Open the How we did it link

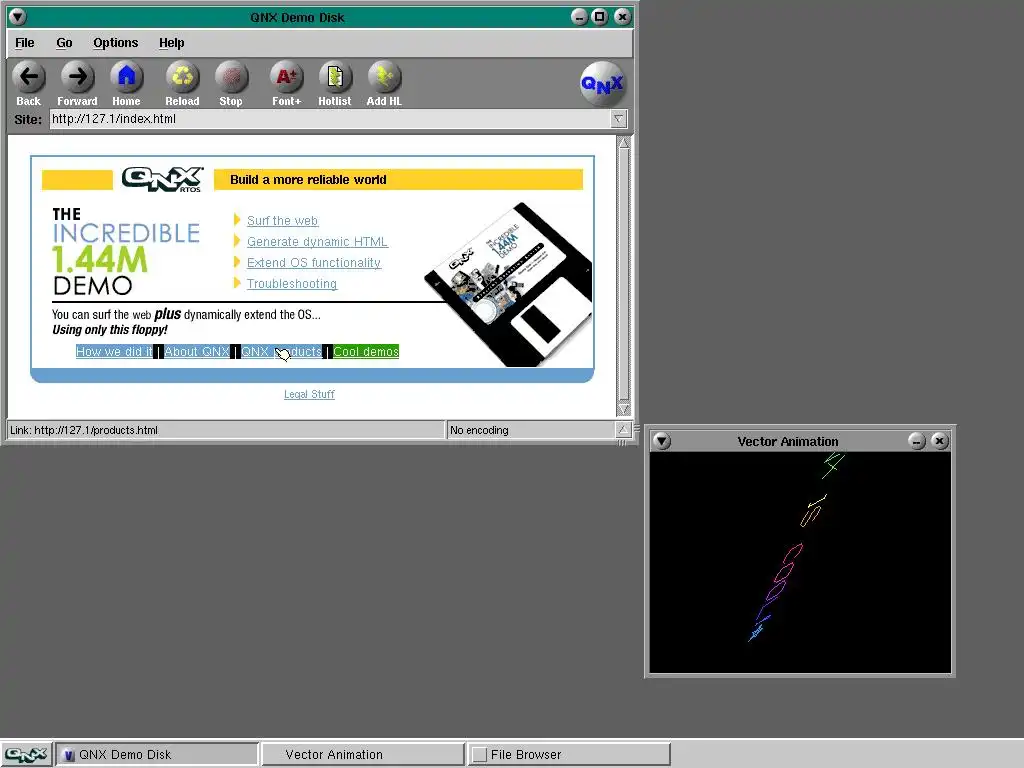114,351
